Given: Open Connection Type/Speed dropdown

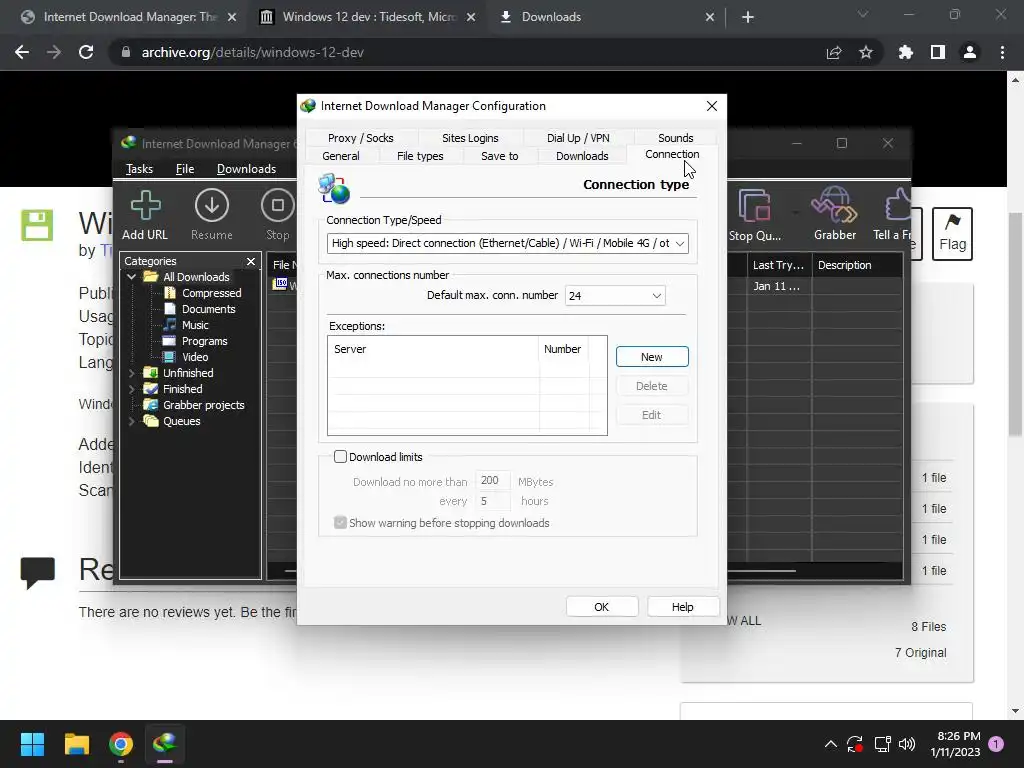Looking at the screenshot, I should [x=507, y=243].
